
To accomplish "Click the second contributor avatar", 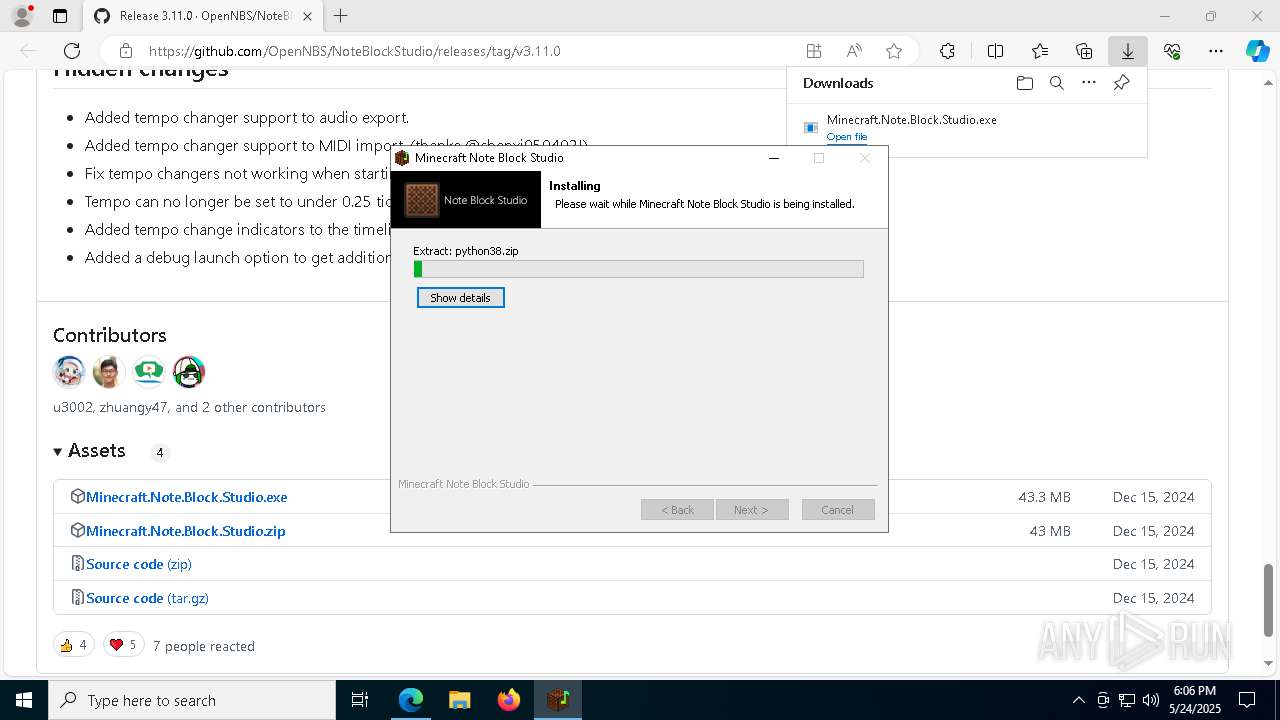I will tap(109, 372).
